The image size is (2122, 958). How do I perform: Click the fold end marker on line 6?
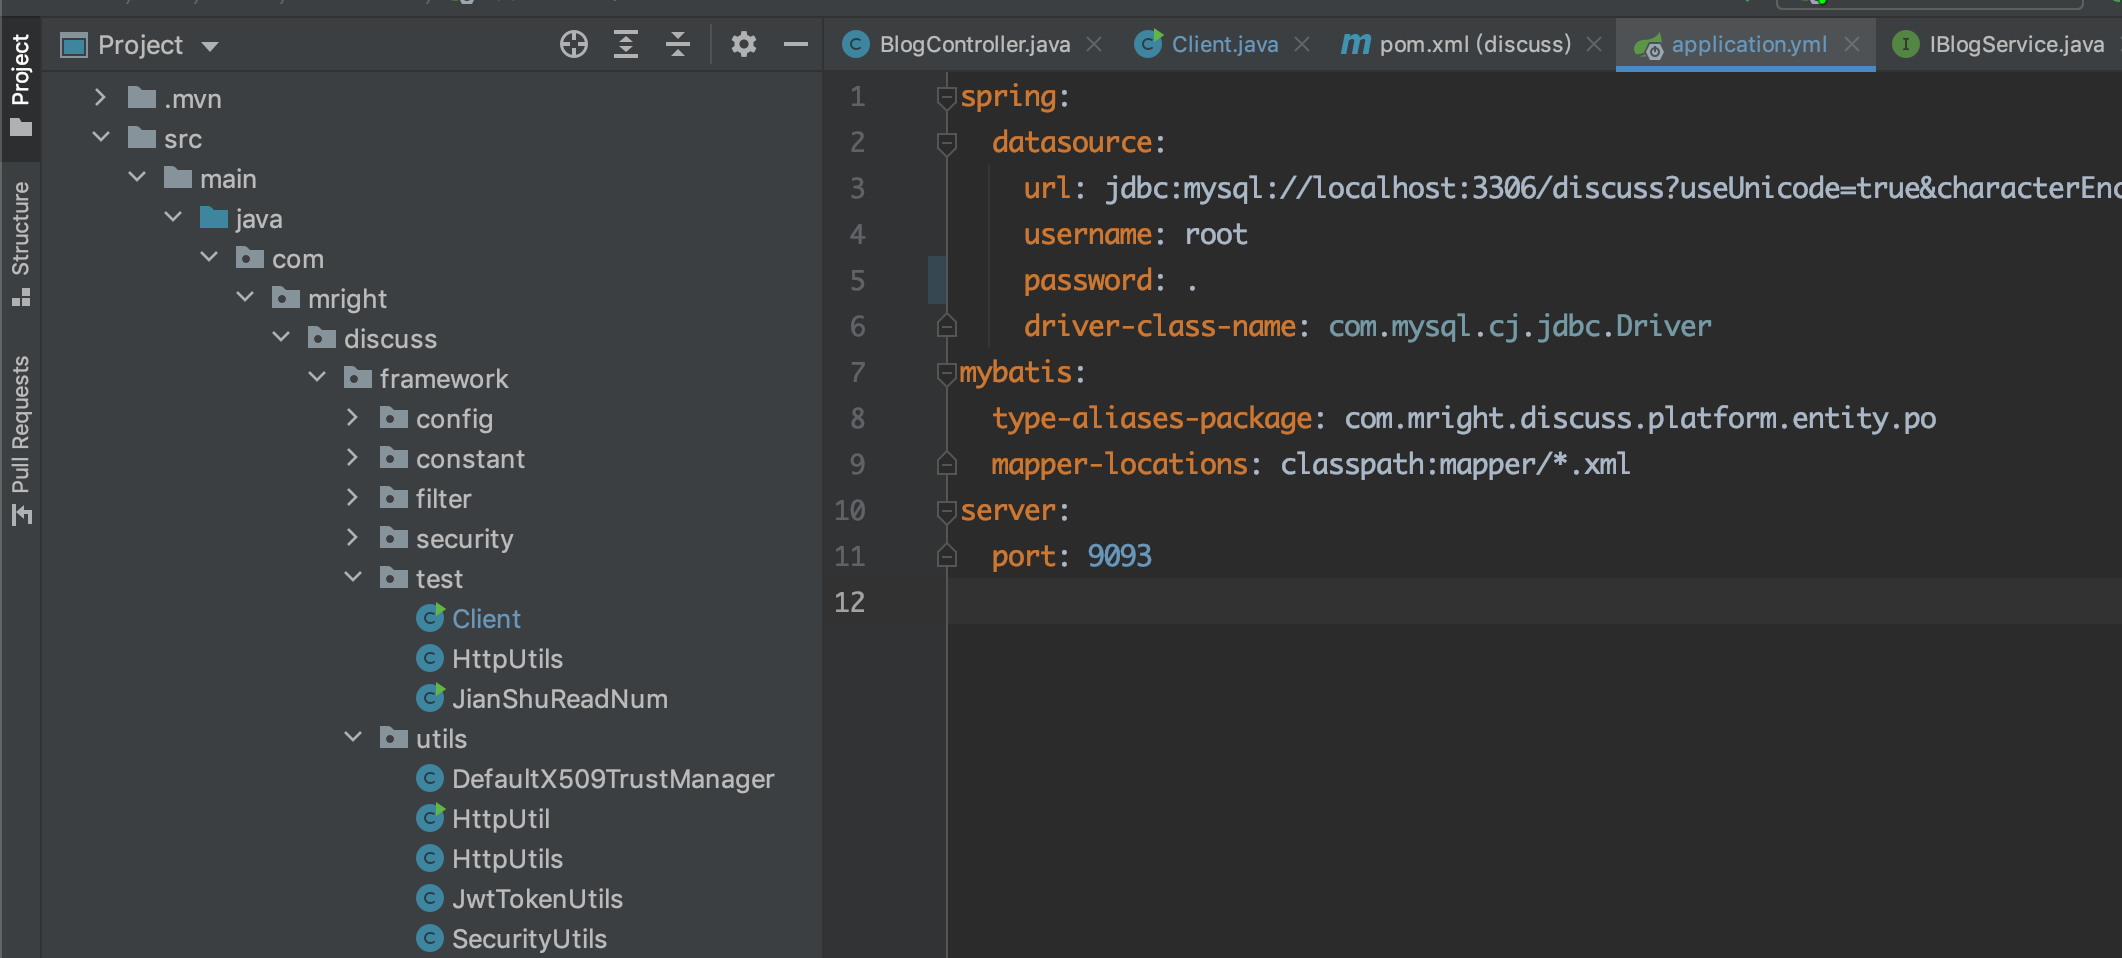(946, 326)
